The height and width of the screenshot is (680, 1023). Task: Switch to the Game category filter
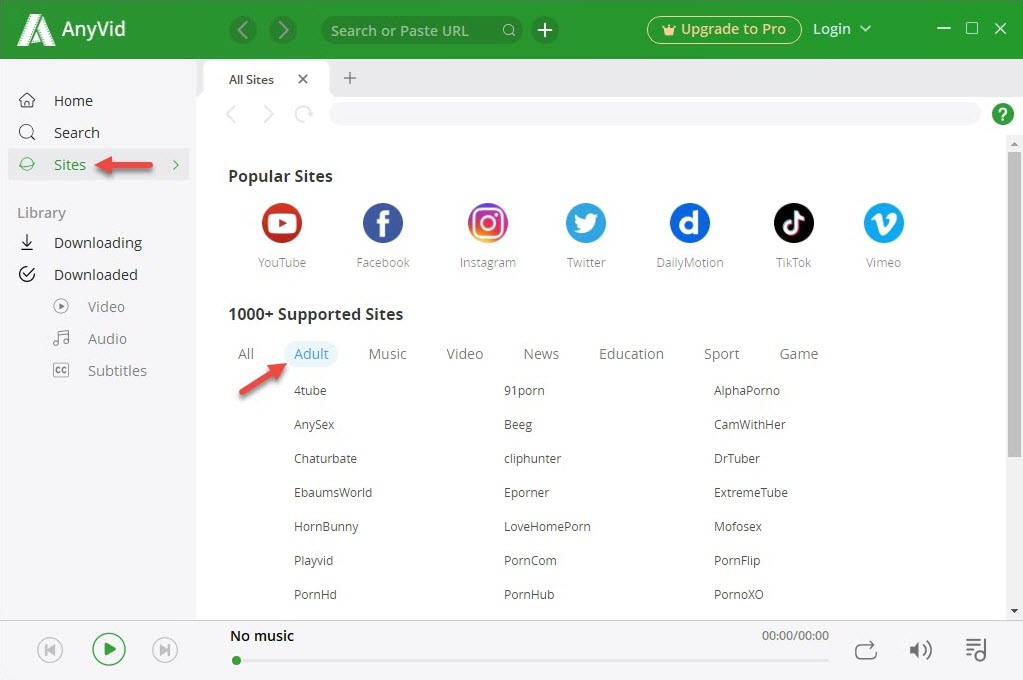pos(799,354)
